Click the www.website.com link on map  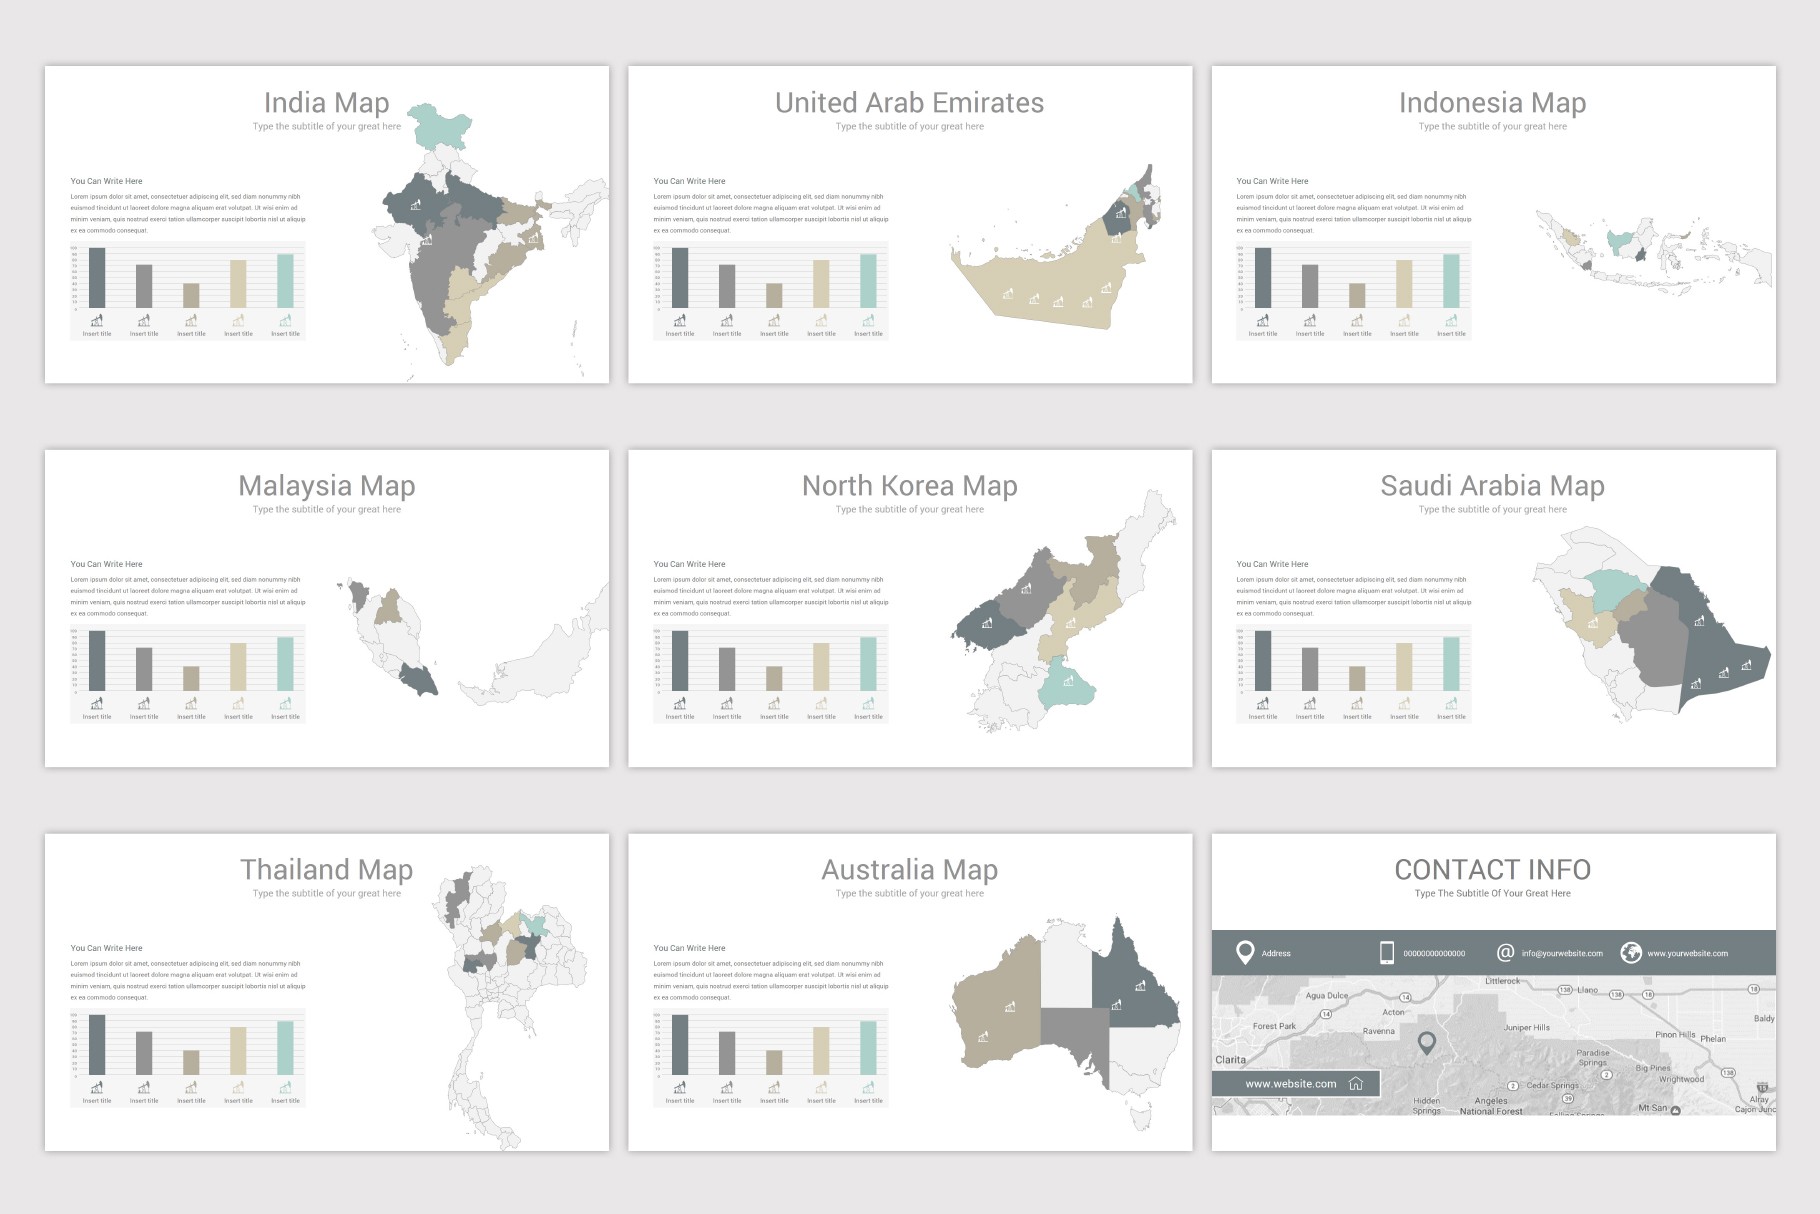(x=1290, y=1083)
